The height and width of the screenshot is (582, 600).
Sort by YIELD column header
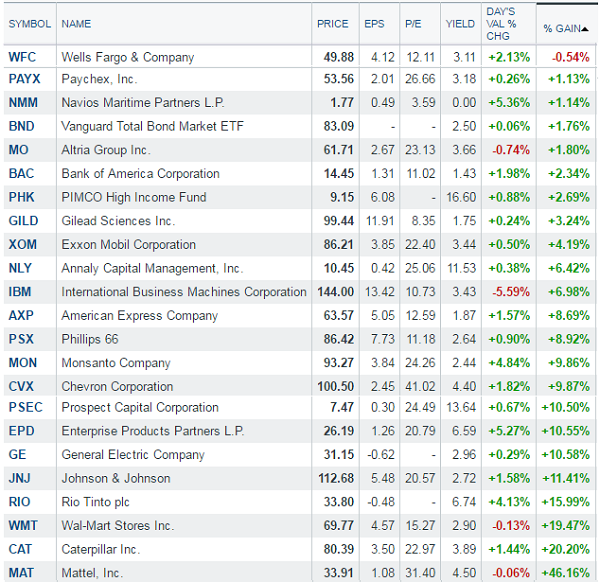[460, 24]
